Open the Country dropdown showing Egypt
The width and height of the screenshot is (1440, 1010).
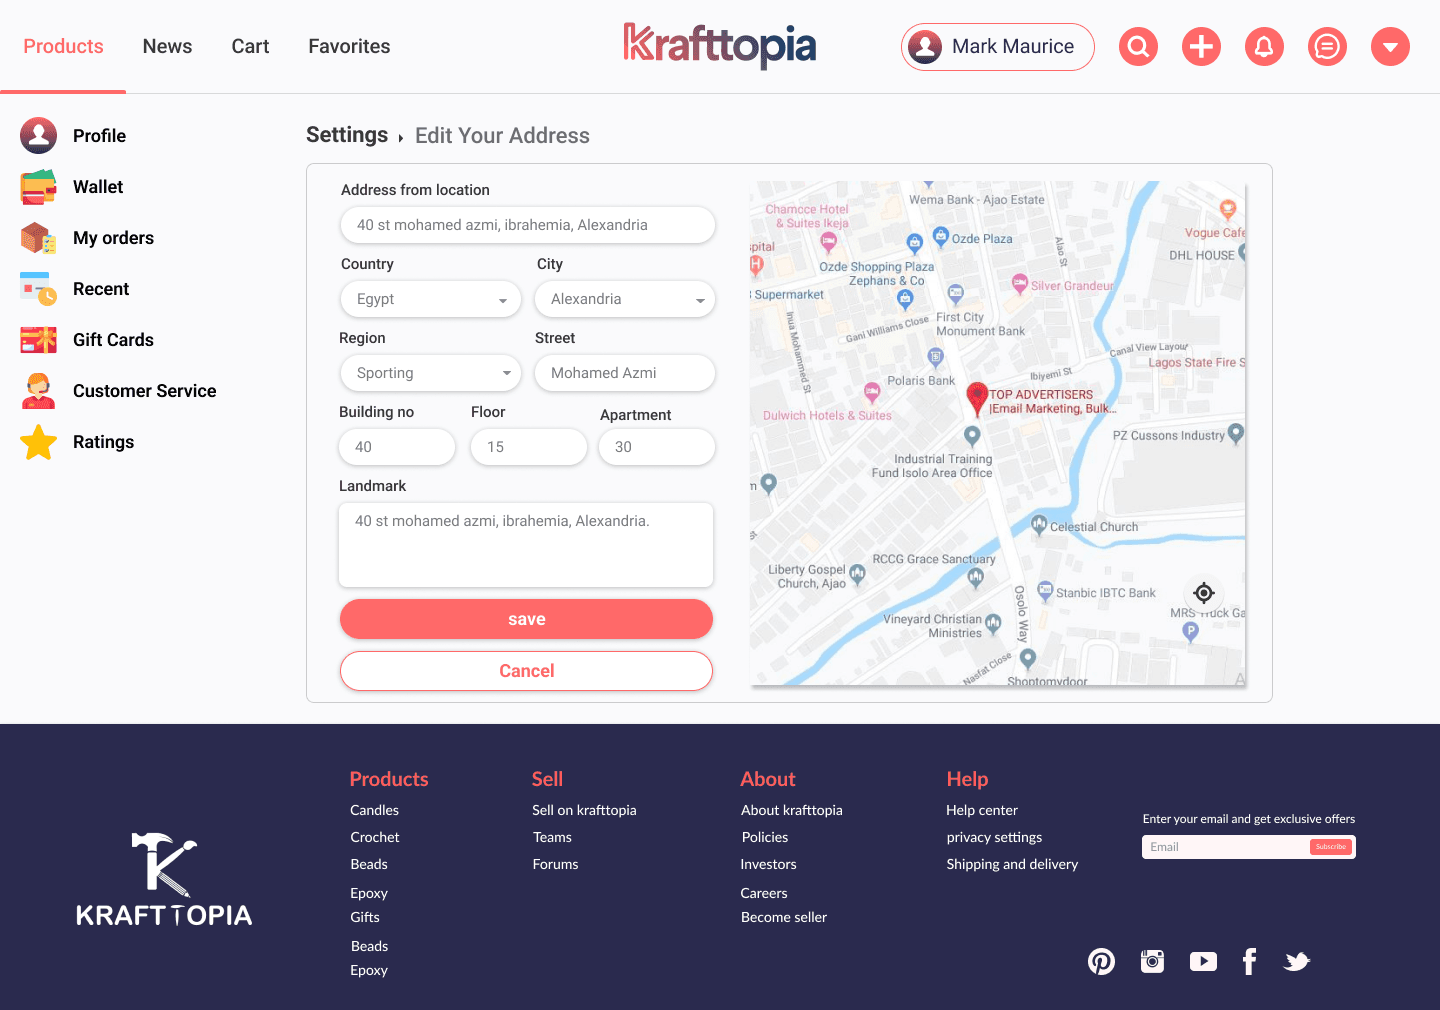(430, 299)
